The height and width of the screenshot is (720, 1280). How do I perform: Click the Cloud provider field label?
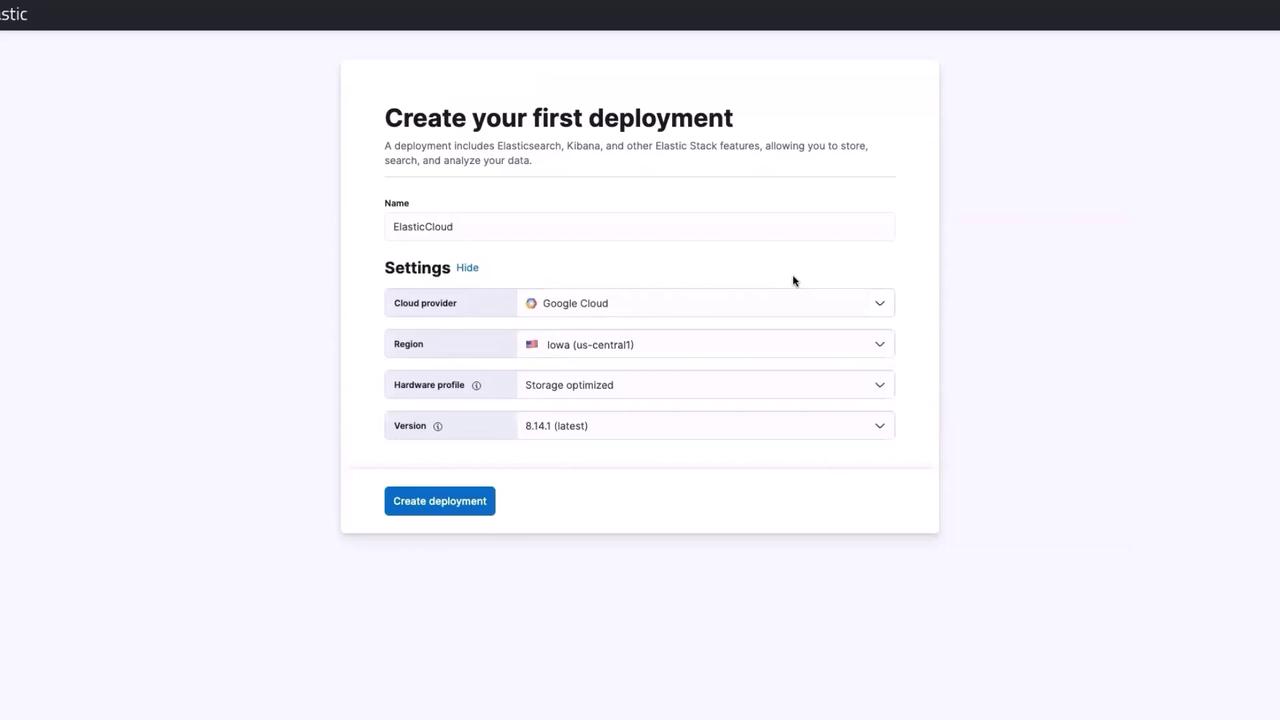tap(425, 303)
